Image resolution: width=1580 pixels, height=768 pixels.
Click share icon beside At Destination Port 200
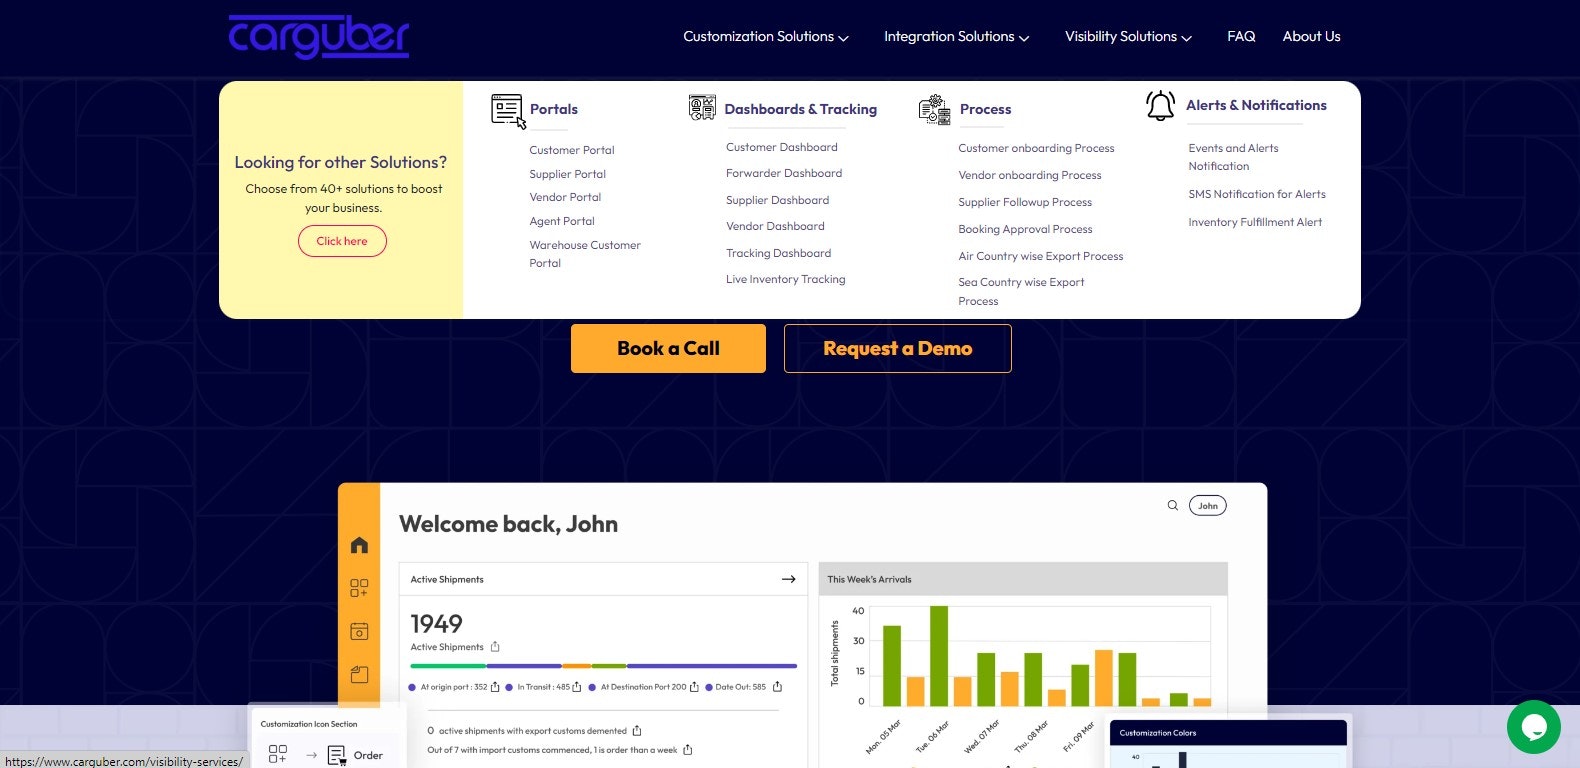tap(694, 687)
